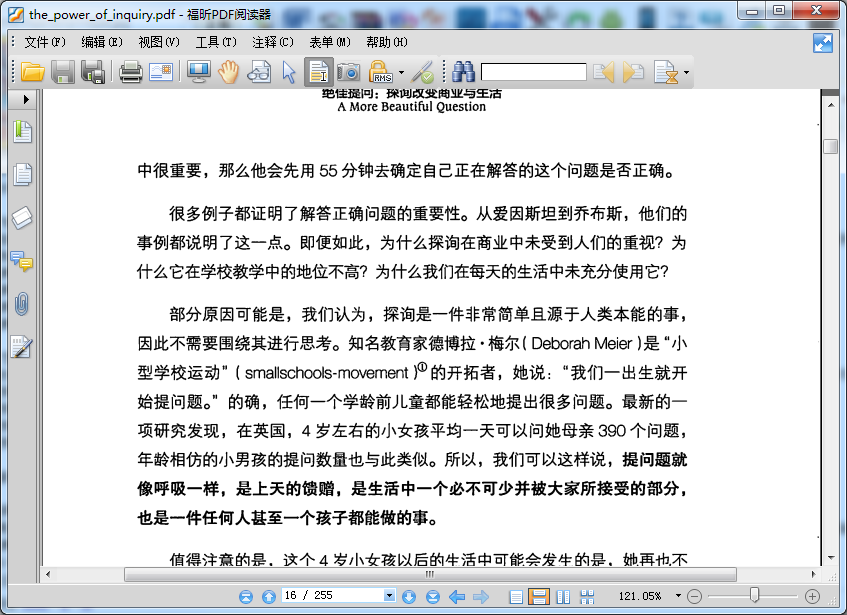This screenshot has height=615, width=847.
Task: Open the 文件(F) menu
Action: 45,42
